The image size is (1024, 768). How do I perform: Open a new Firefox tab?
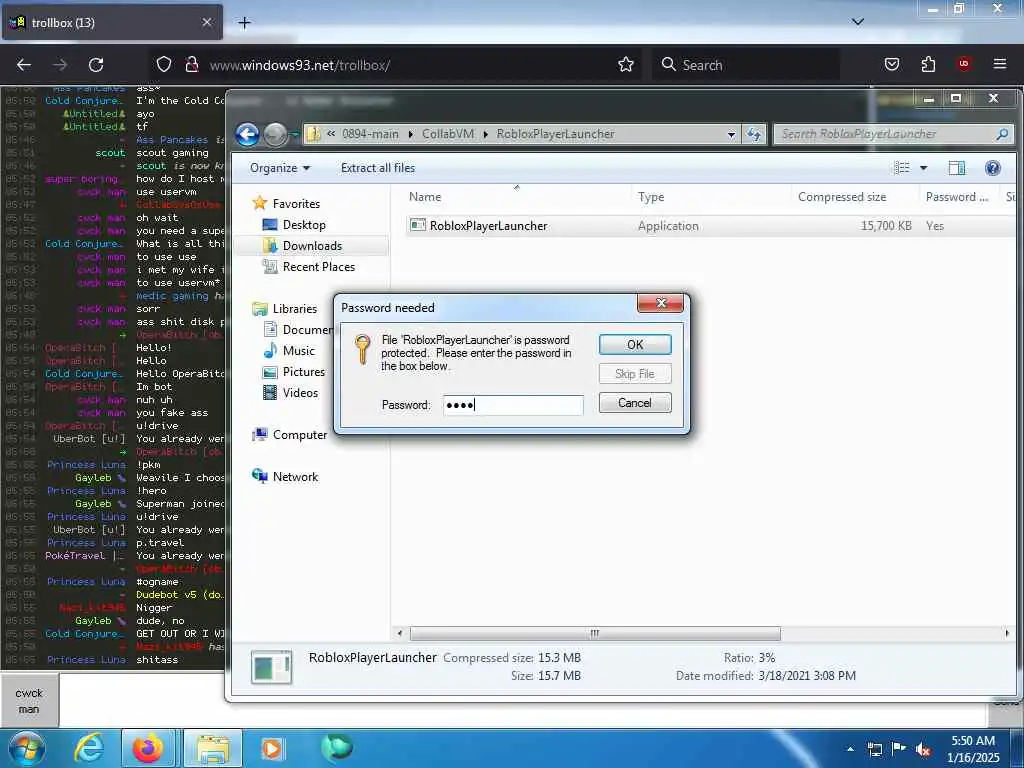244,23
